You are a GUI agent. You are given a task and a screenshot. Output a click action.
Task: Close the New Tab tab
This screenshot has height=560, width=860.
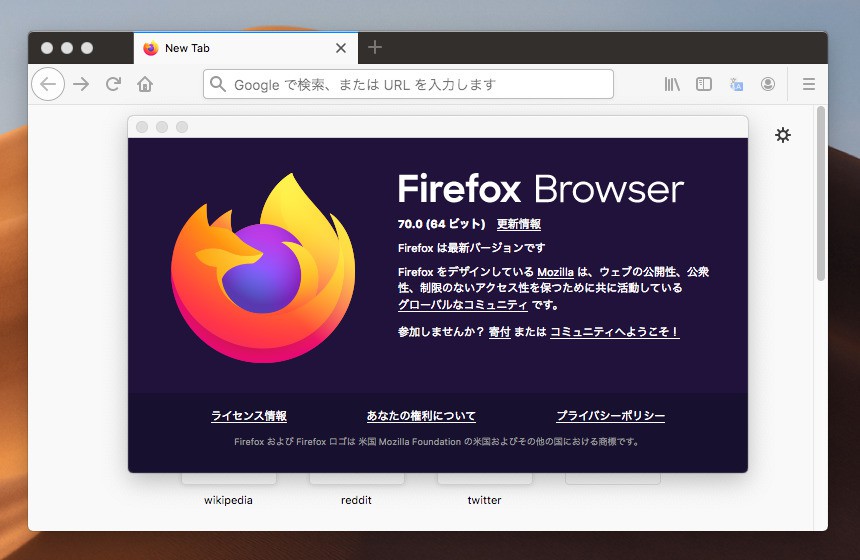[341, 48]
